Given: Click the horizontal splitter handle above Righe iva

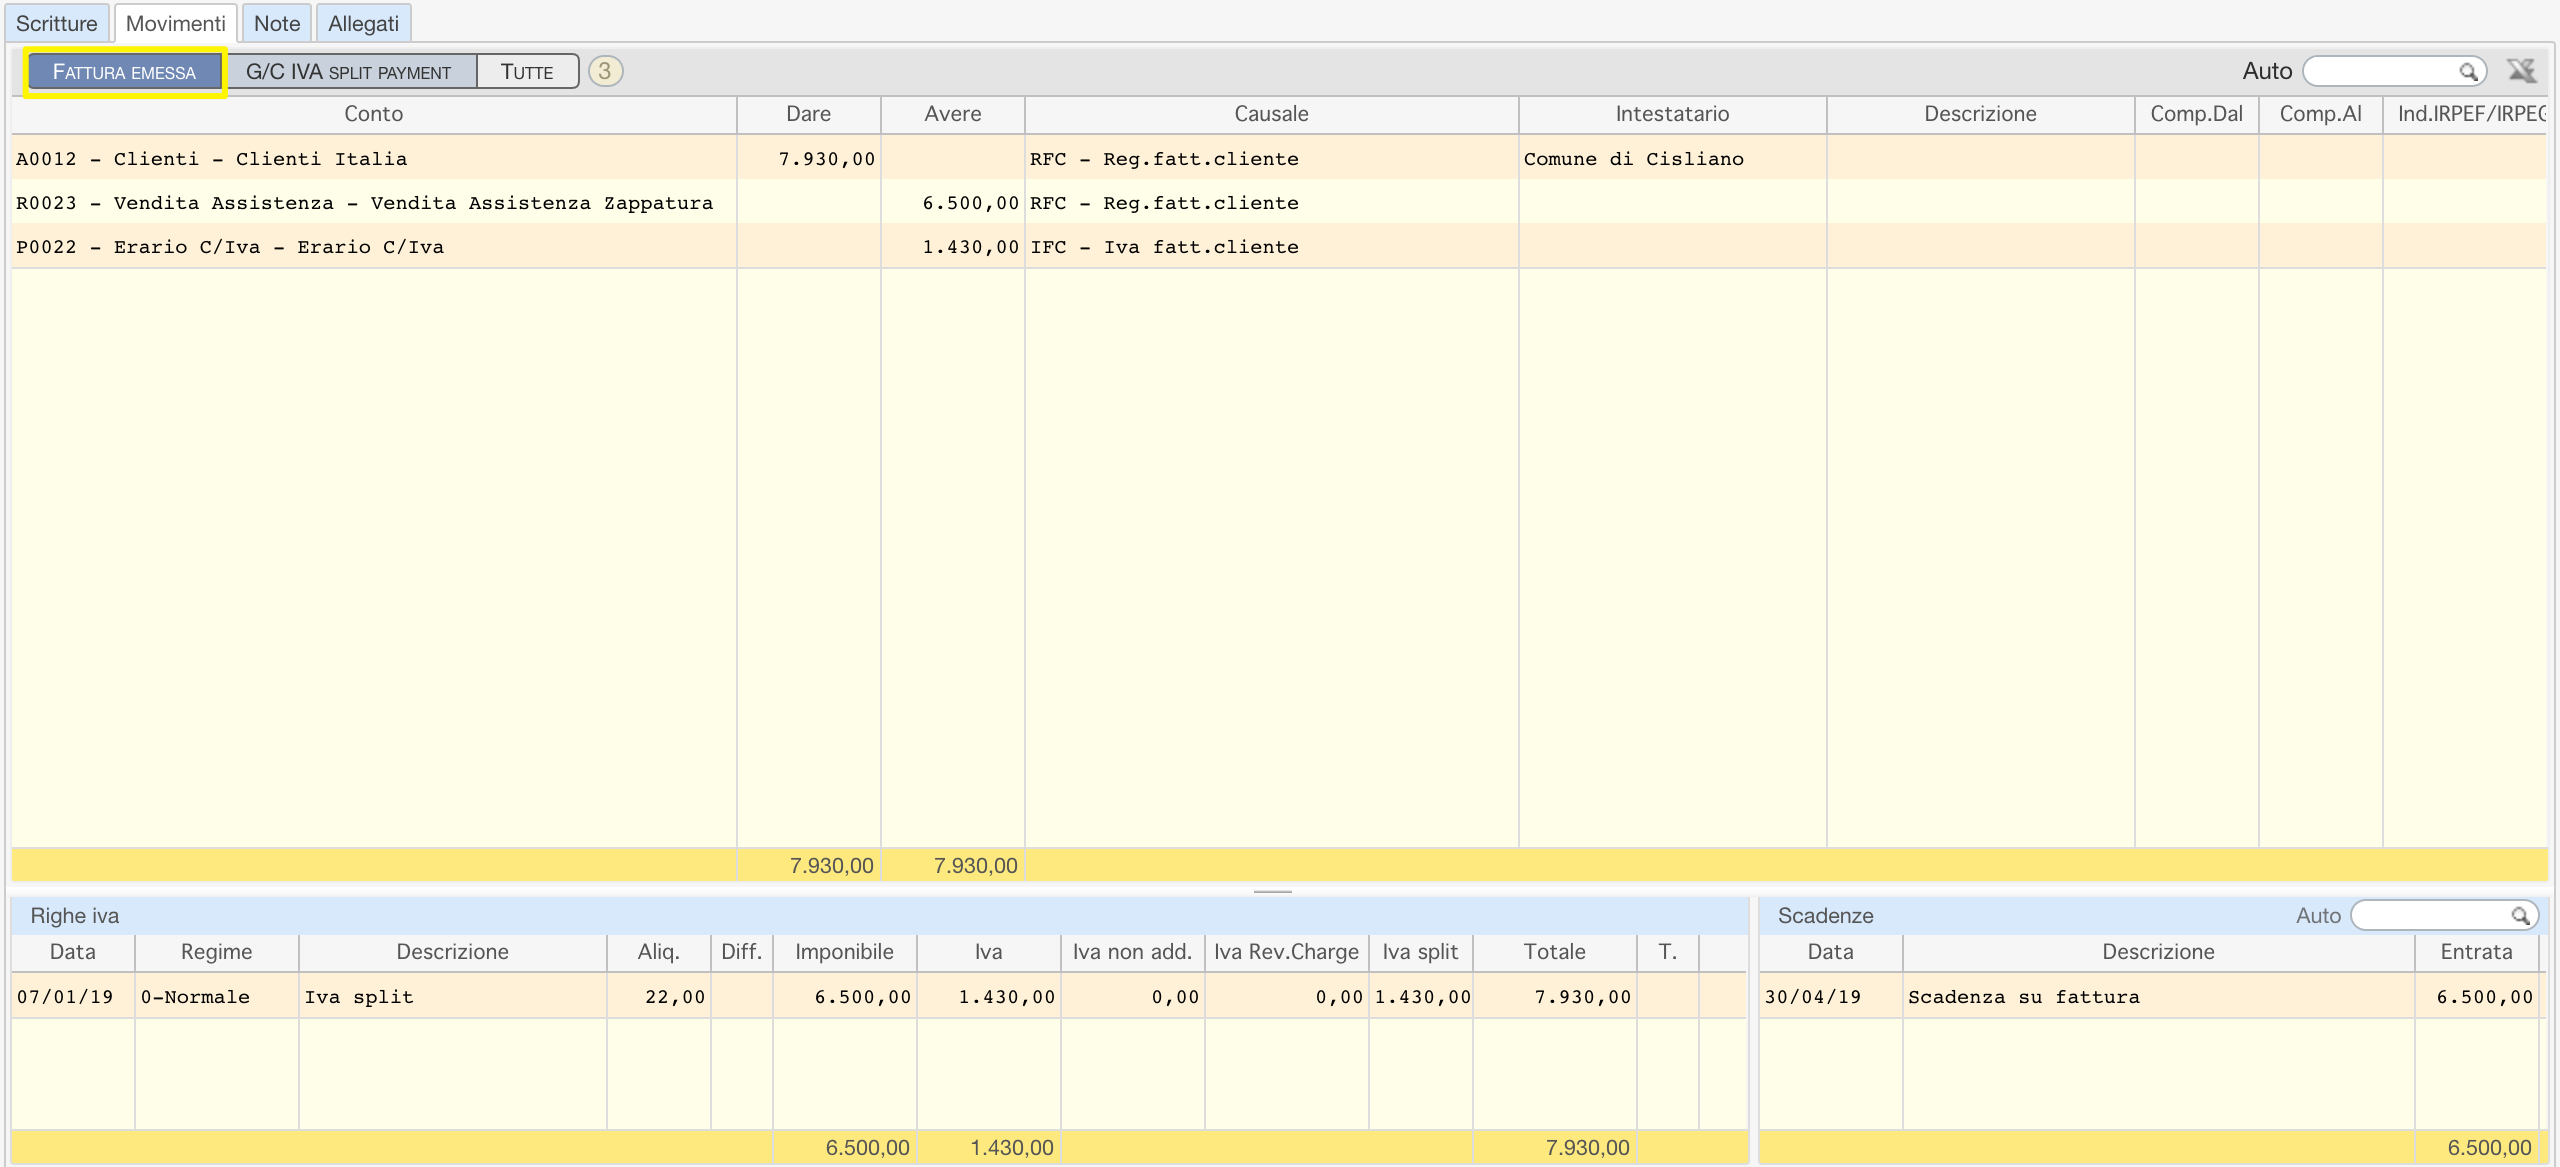Looking at the screenshot, I should click(x=1273, y=890).
